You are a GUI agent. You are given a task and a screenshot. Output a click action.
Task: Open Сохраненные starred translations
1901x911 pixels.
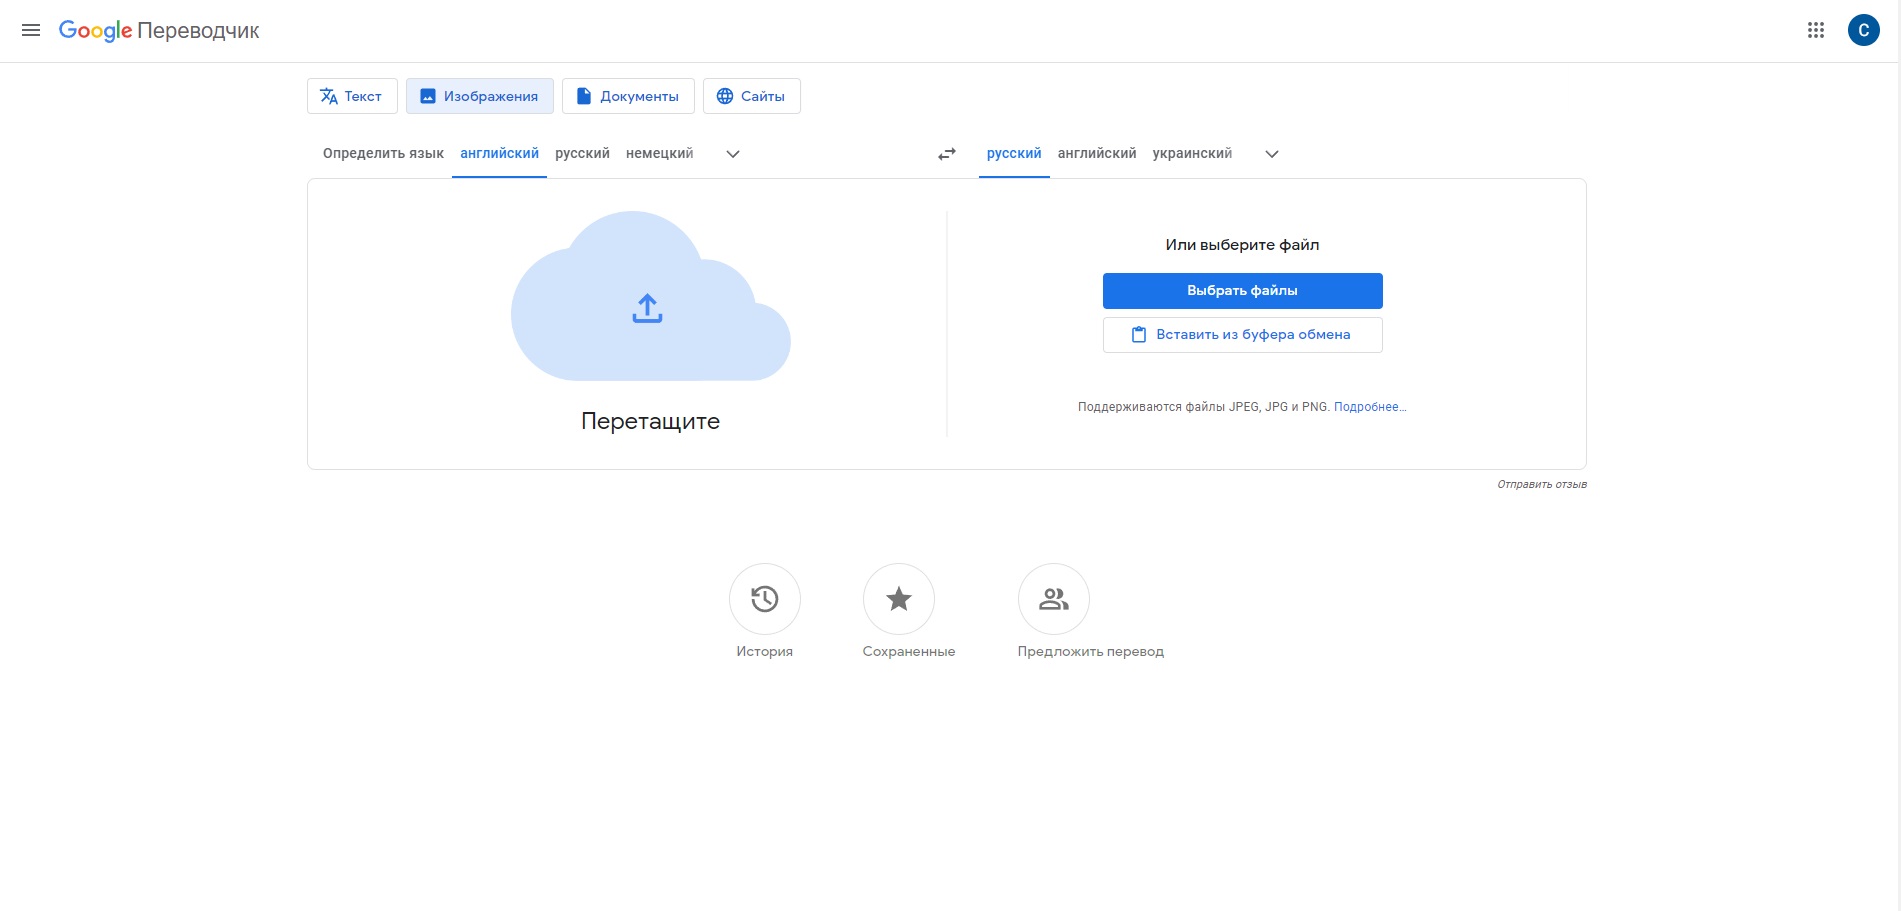899,599
